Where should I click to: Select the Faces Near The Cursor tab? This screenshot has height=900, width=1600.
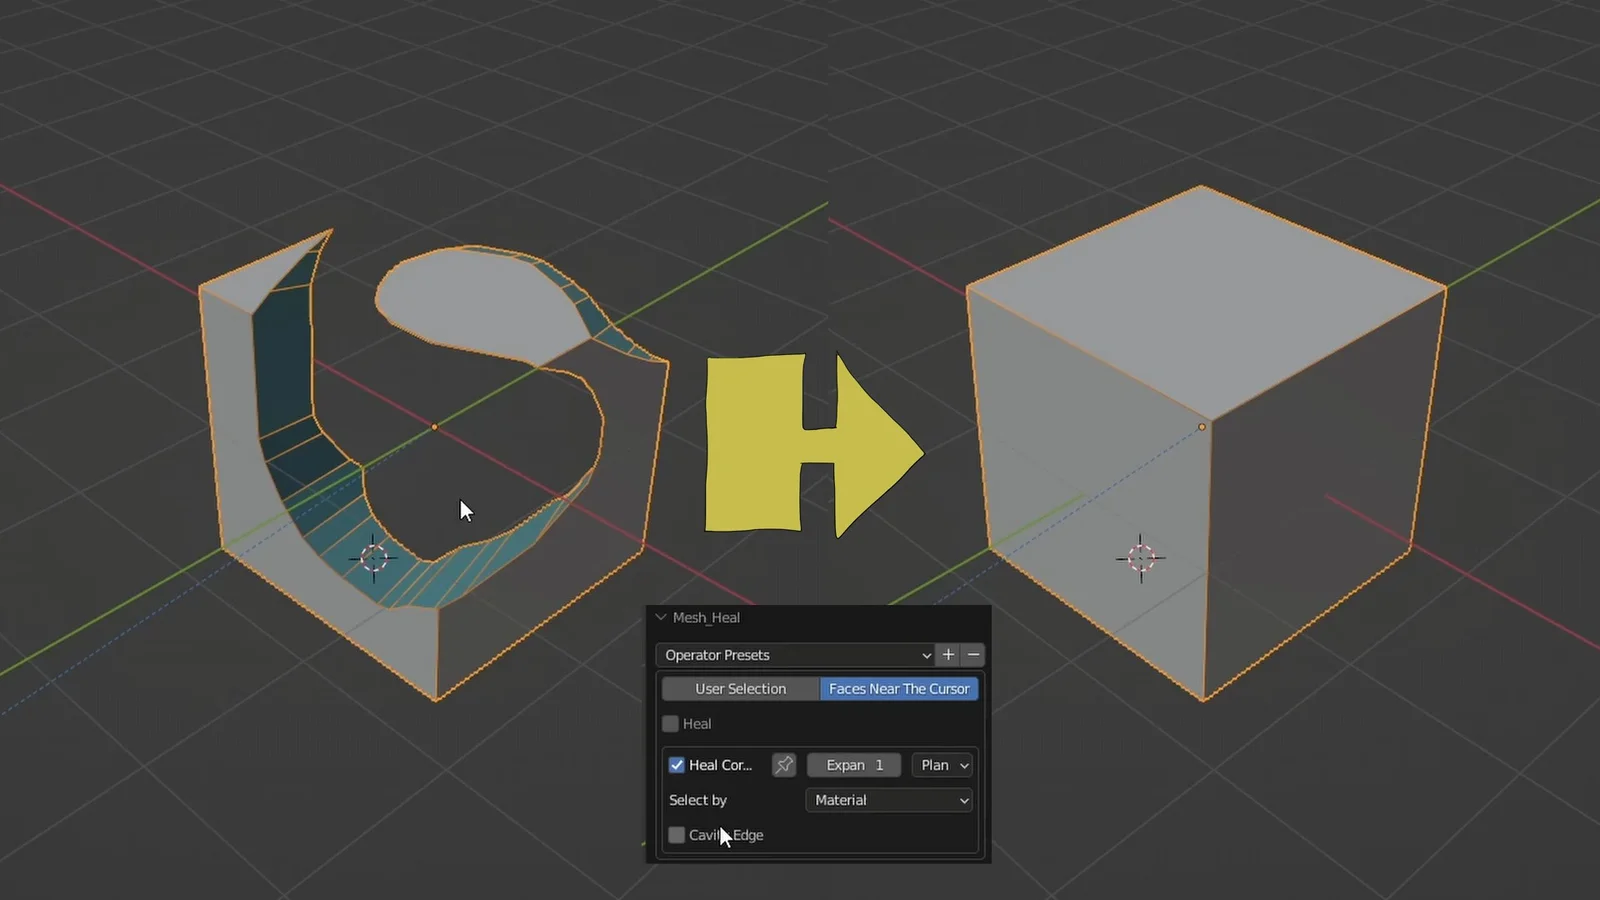click(897, 688)
